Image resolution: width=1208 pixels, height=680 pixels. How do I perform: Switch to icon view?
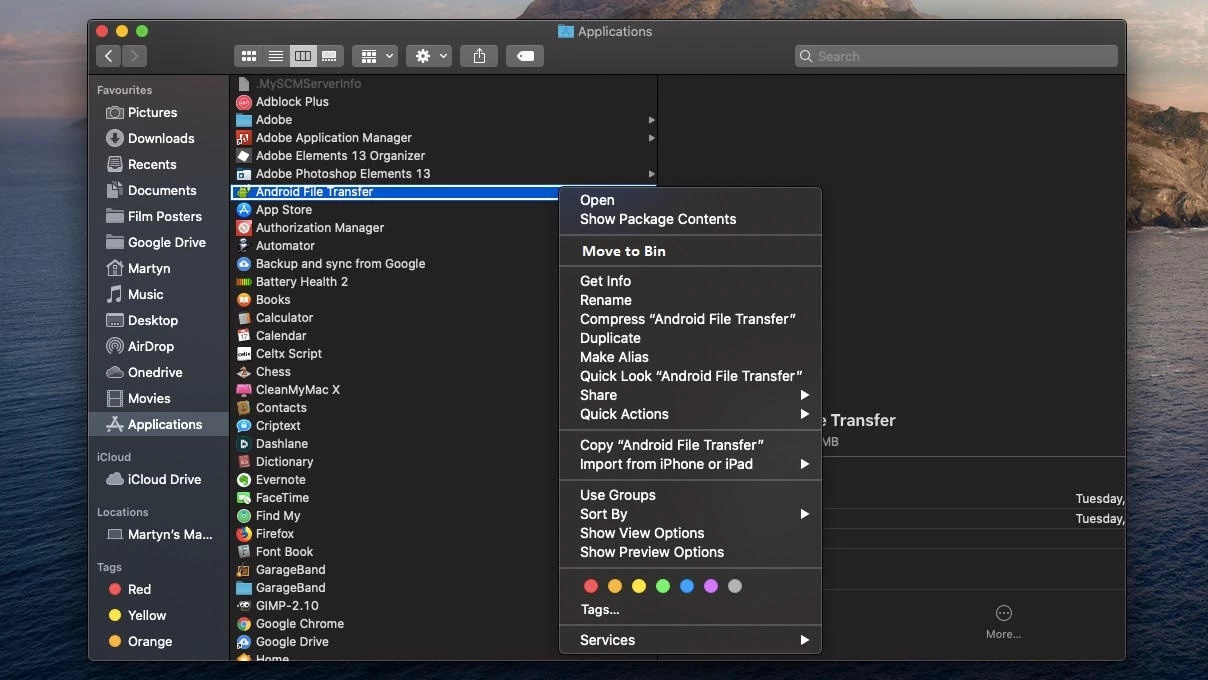pyautogui.click(x=248, y=55)
